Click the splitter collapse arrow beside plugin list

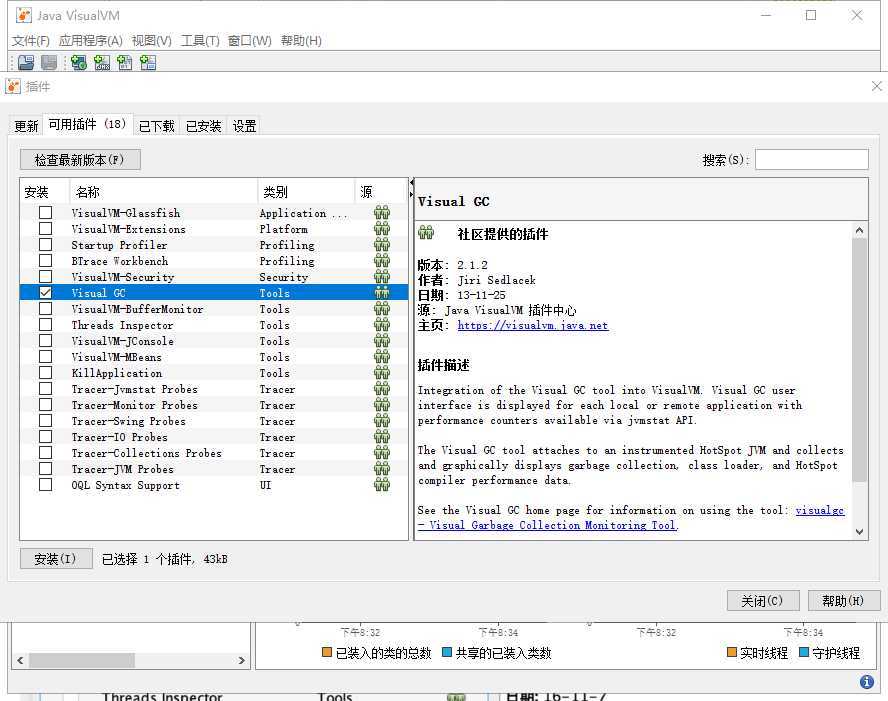pyautogui.click(x=412, y=183)
